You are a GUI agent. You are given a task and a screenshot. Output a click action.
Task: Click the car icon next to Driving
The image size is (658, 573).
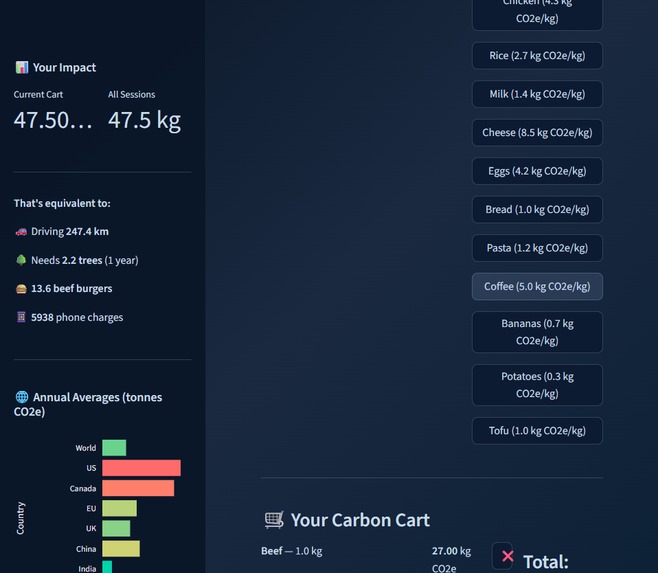click(x=21, y=232)
